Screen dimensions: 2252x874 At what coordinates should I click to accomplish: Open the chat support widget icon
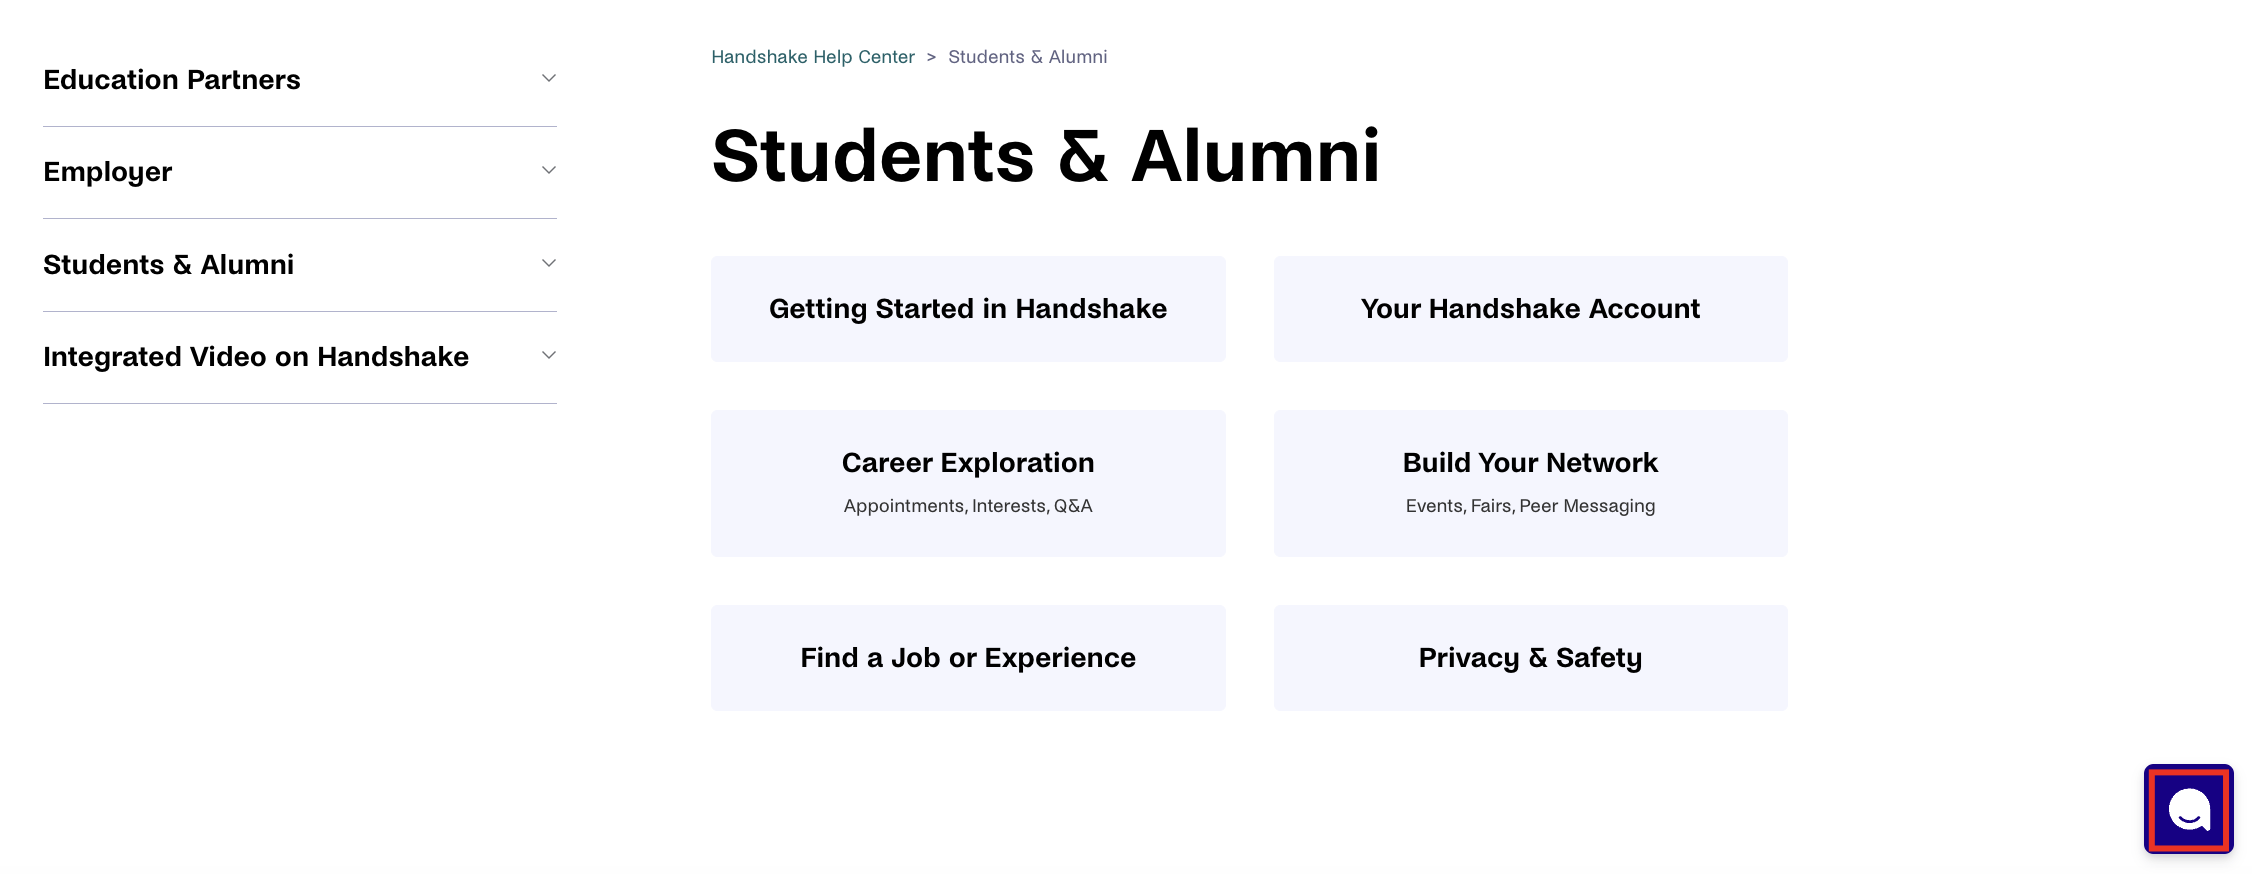2188,809
